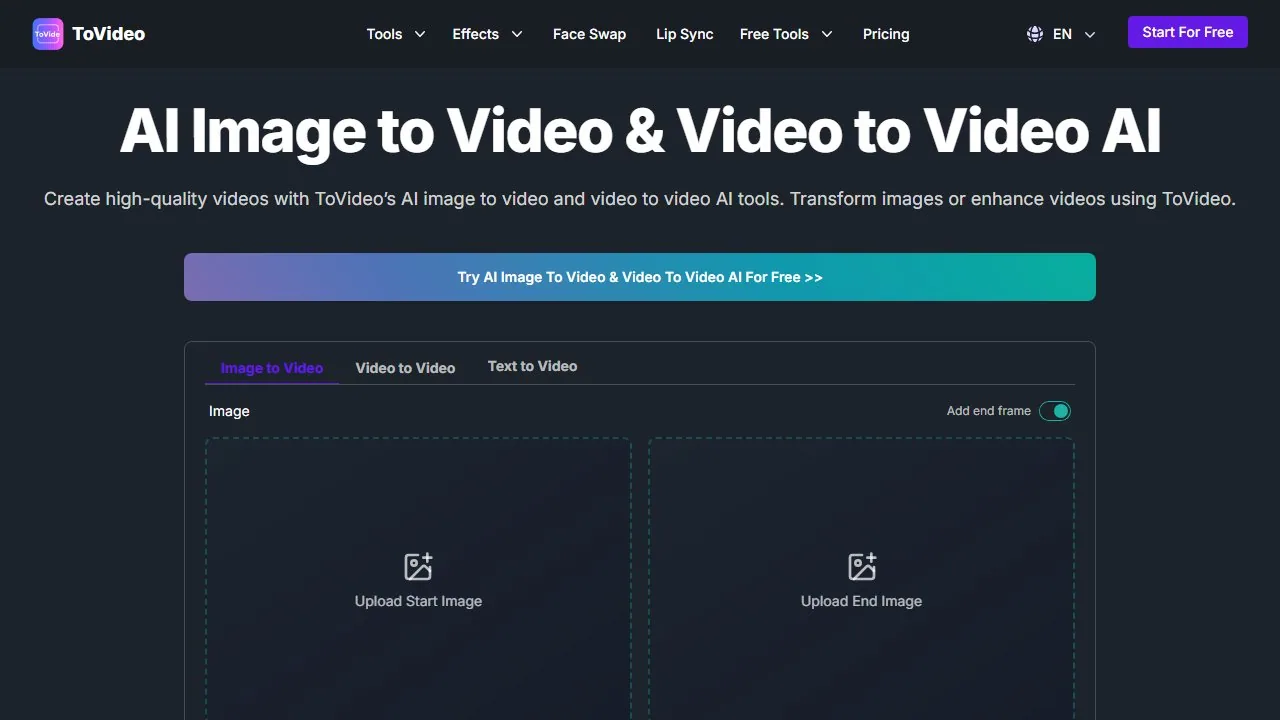This screenshot has width=1280, height=720.
Task: Click the AI Image to Video heading
Action: click(x=640, y=131)
